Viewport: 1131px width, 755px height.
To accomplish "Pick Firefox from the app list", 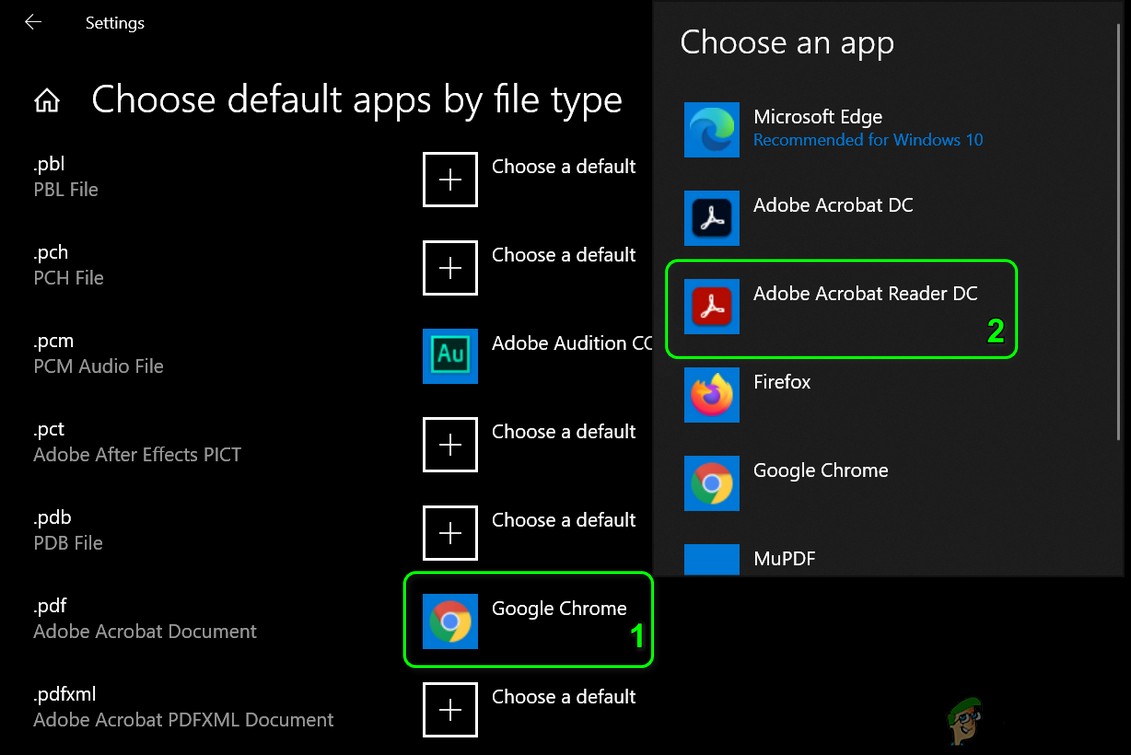I will tap(782, 382).
